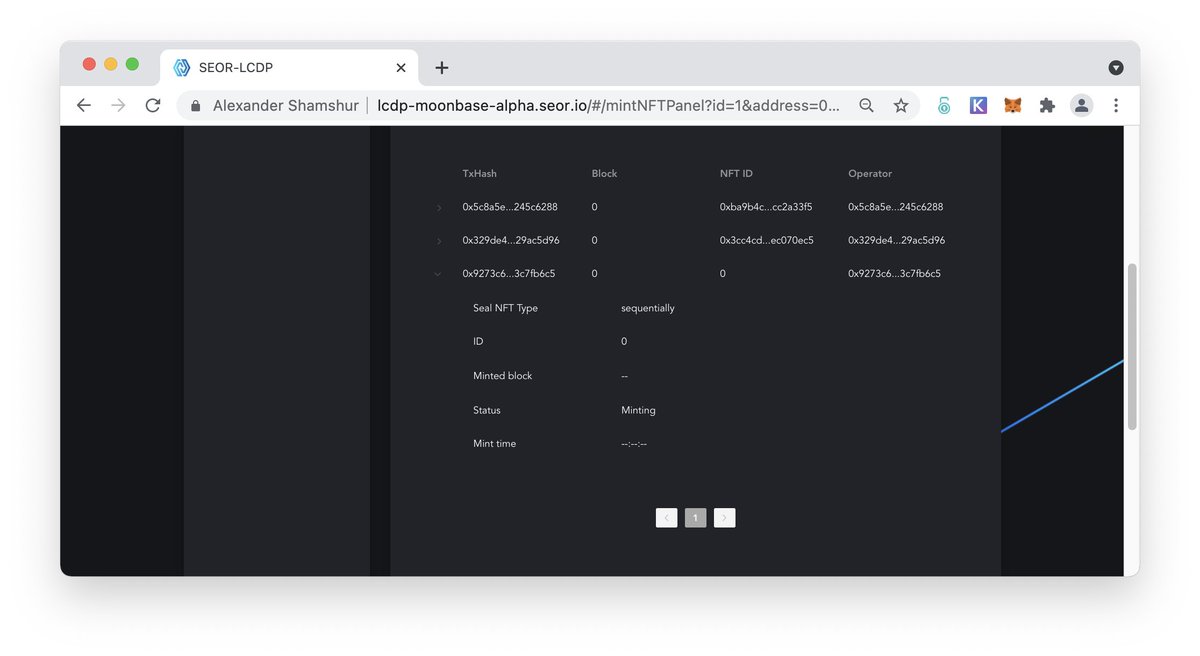Open the Chrome profile avatar

1082,105
